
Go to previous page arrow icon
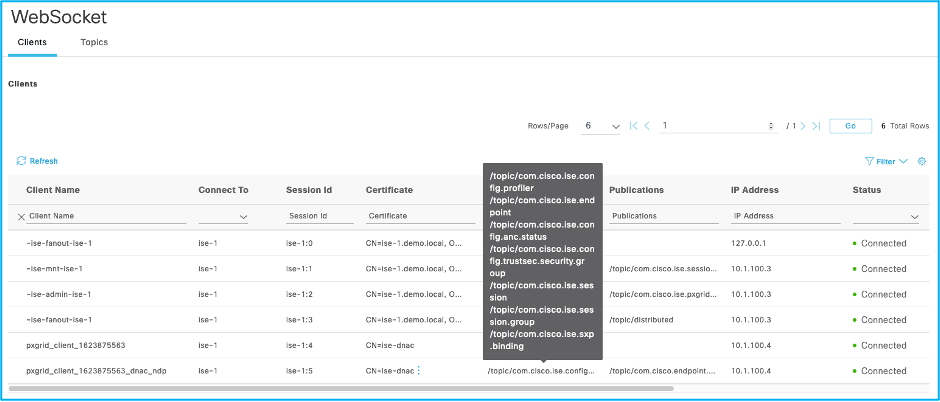click(647, 126)
